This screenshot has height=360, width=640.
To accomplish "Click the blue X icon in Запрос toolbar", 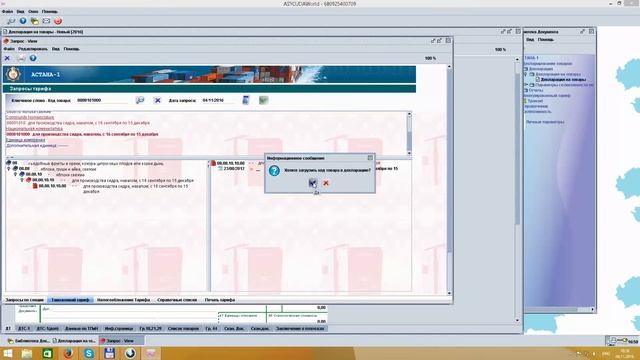I will click(7, 58).
